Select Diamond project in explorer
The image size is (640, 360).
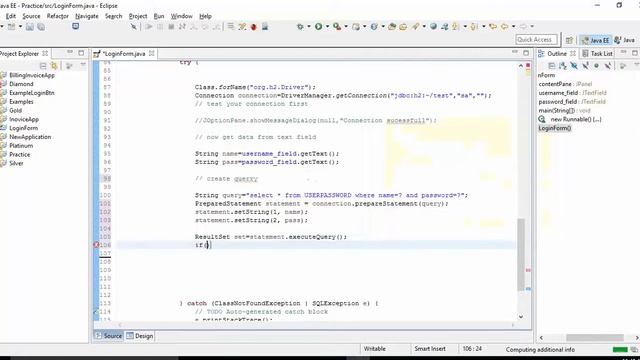click(x=21, y=84)
